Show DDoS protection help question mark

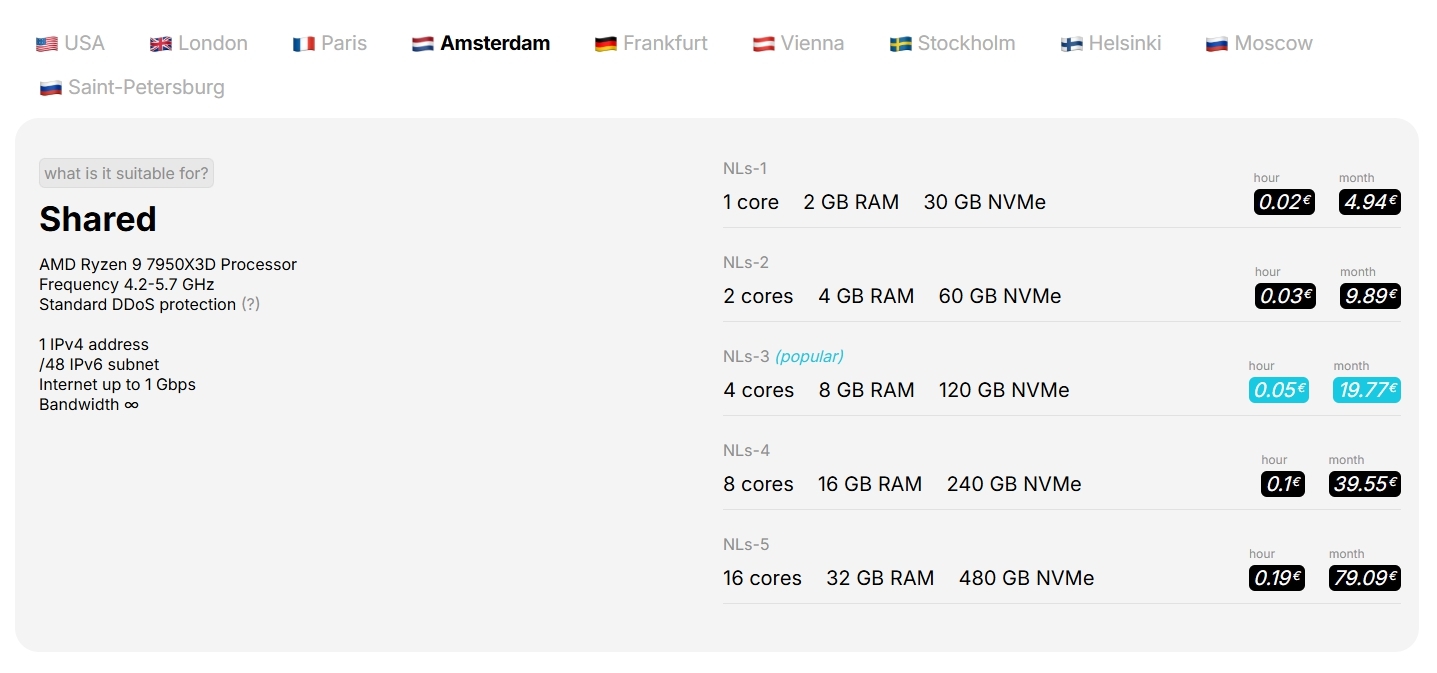coord(250,304)
